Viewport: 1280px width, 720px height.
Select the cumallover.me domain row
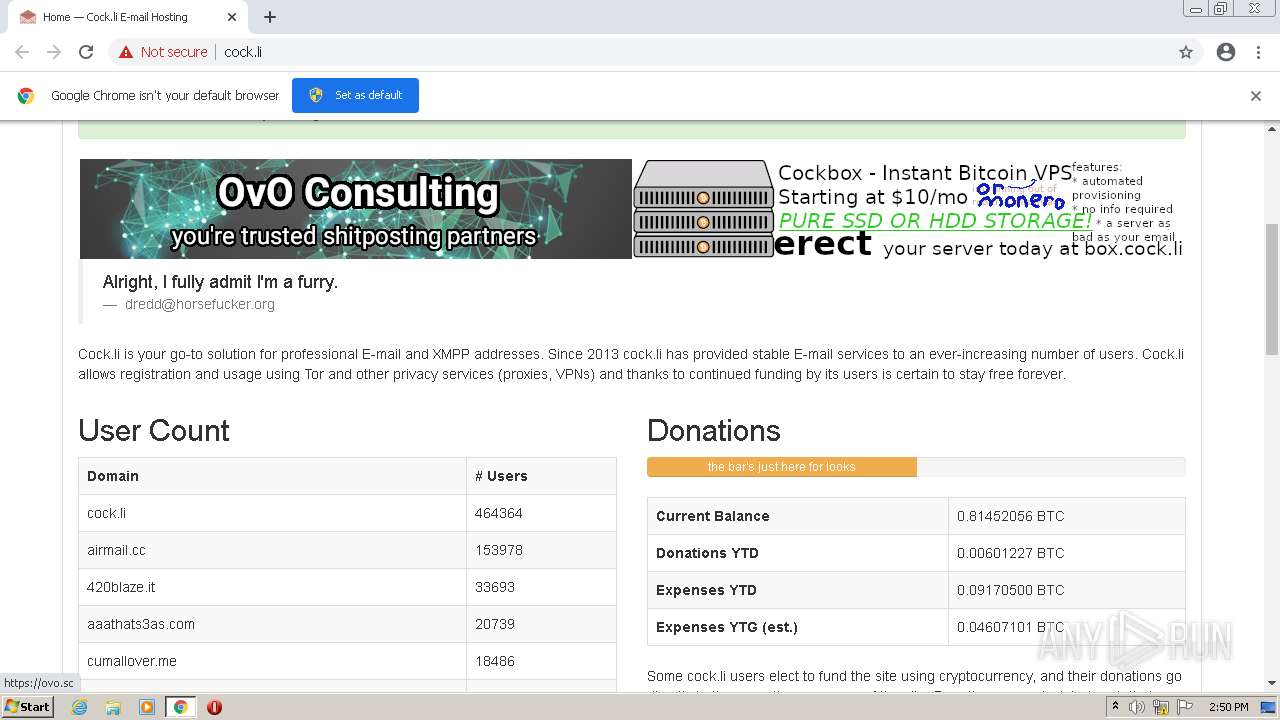click(347, 661)
